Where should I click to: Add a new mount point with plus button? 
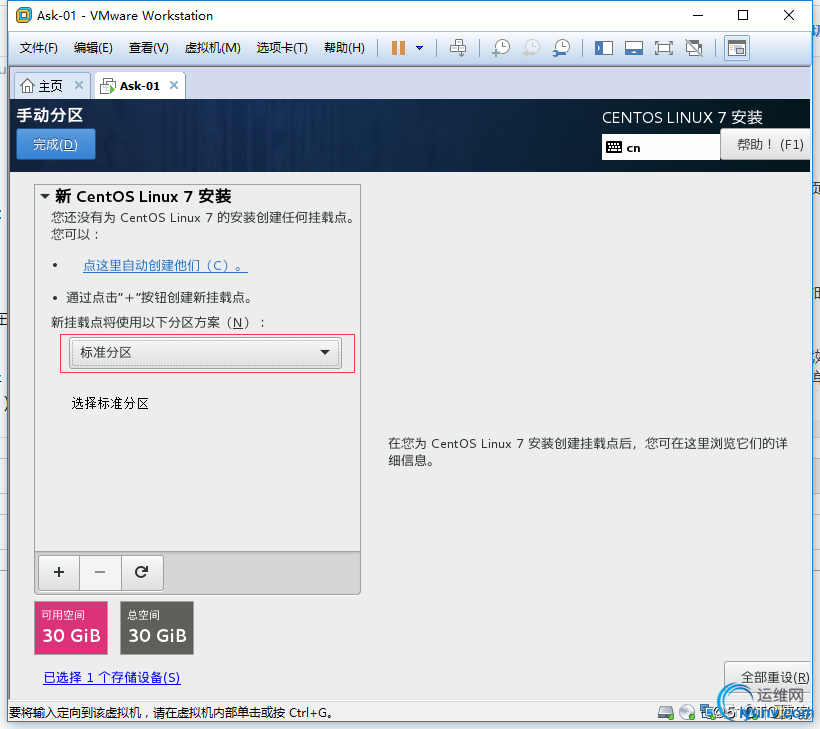click(x=59, y=572)
